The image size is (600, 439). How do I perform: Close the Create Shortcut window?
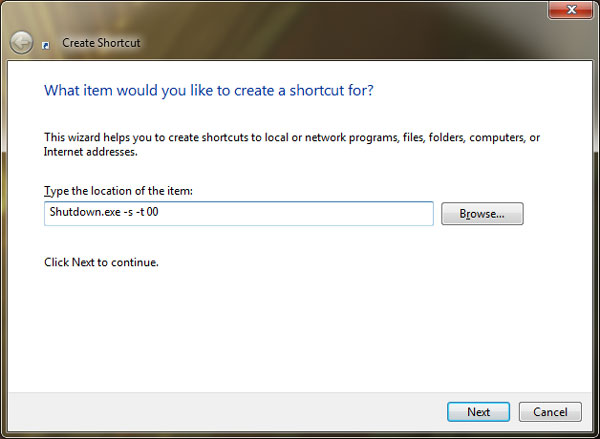[571, 10]
